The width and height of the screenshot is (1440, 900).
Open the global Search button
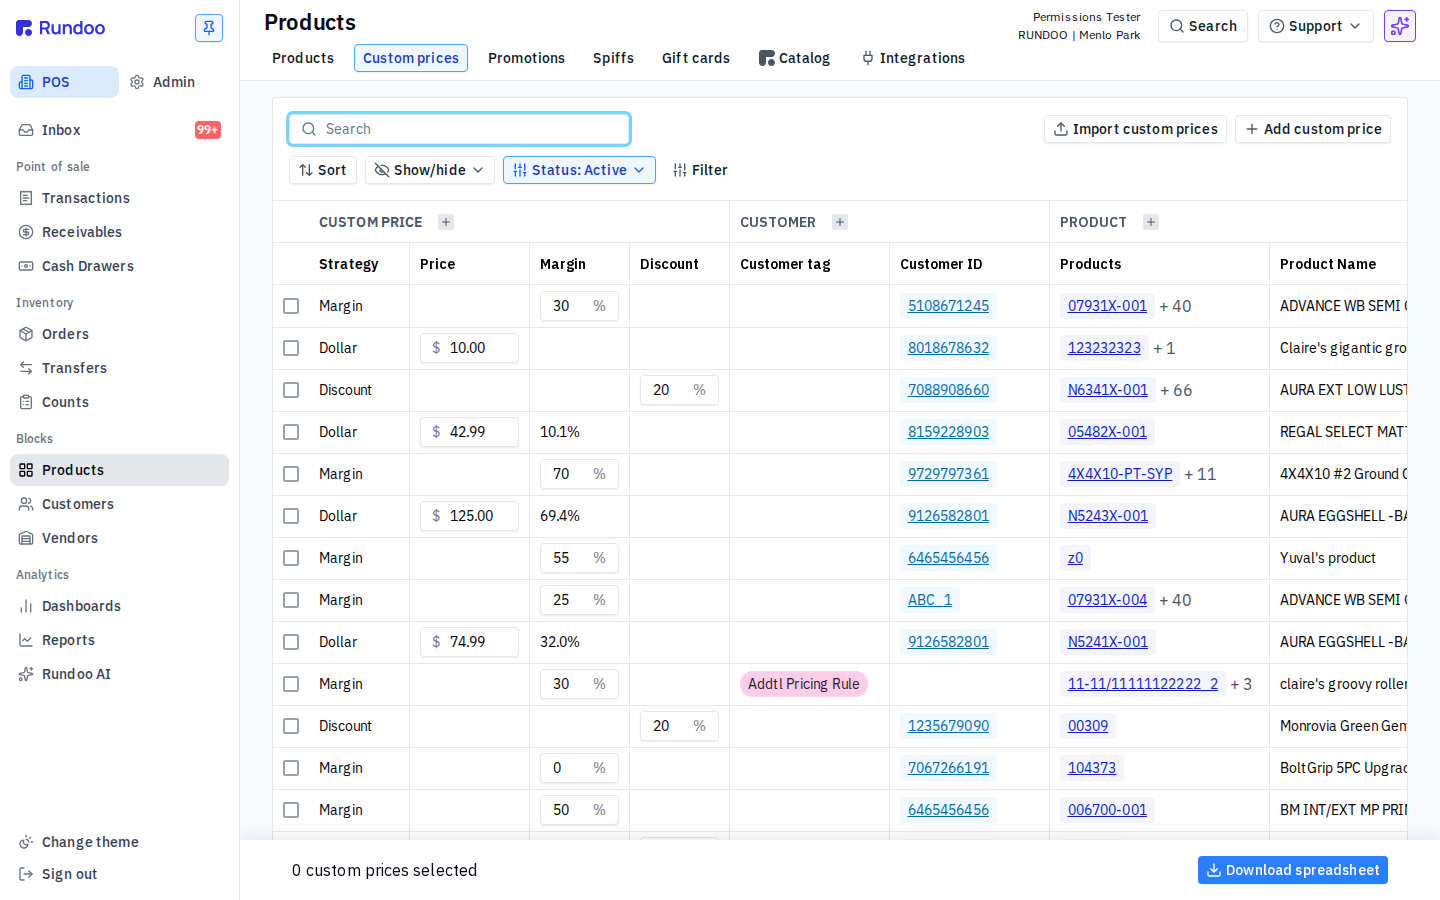pyautogui.click(x=1203, y=26)
